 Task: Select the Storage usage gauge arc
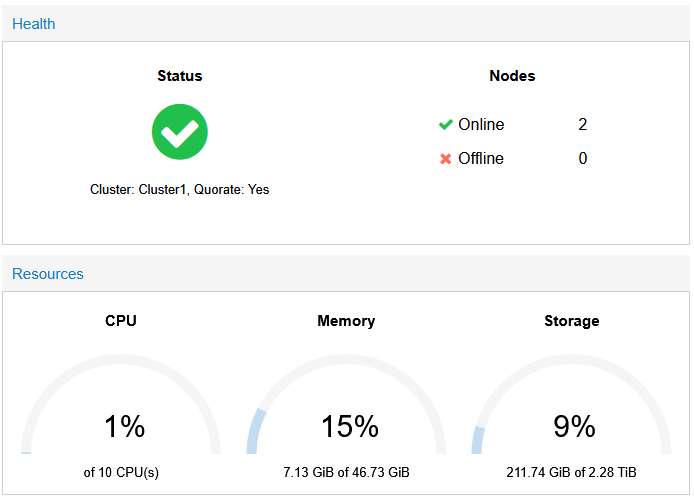click(571, 404)
